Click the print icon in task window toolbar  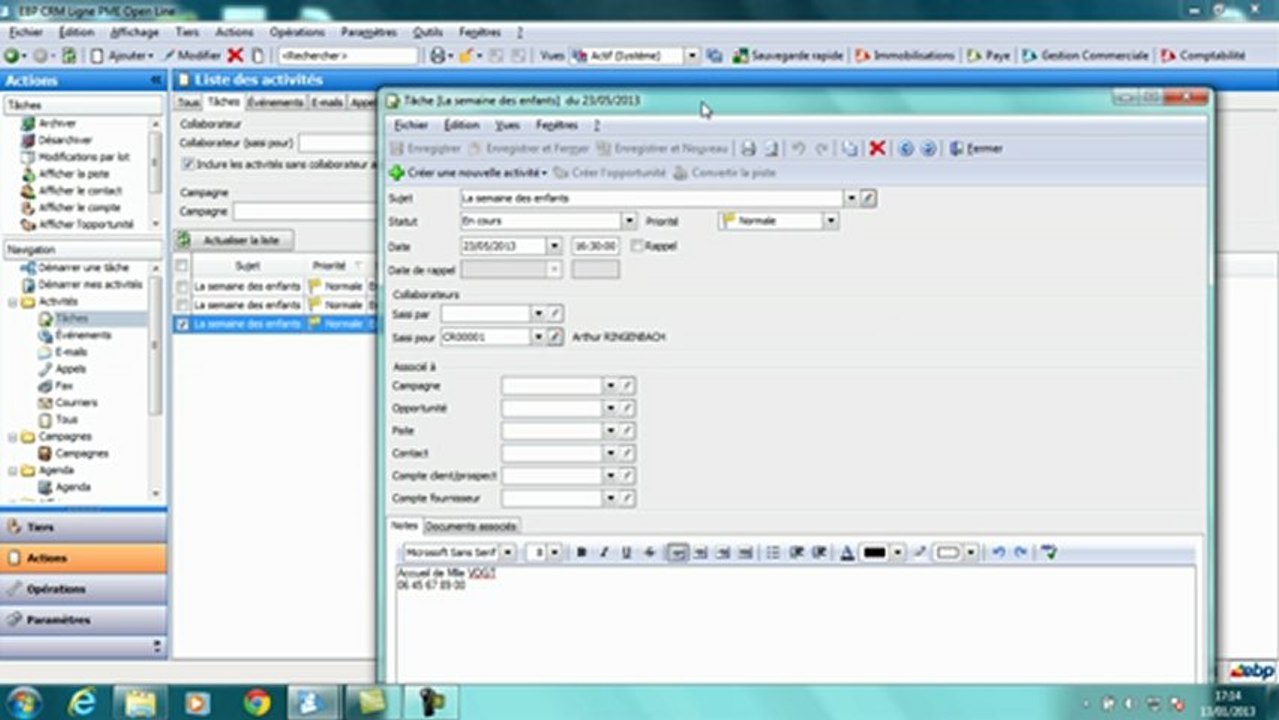[x=748, y=148]
